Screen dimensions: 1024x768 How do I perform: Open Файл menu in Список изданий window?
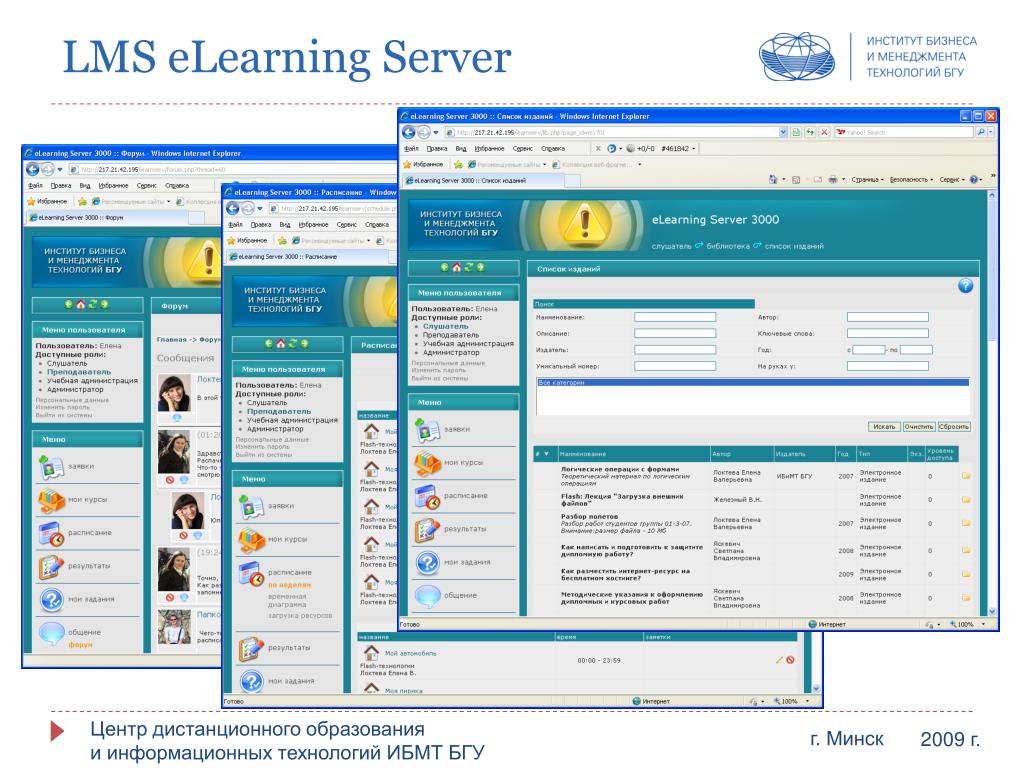(x=411, y=148)
